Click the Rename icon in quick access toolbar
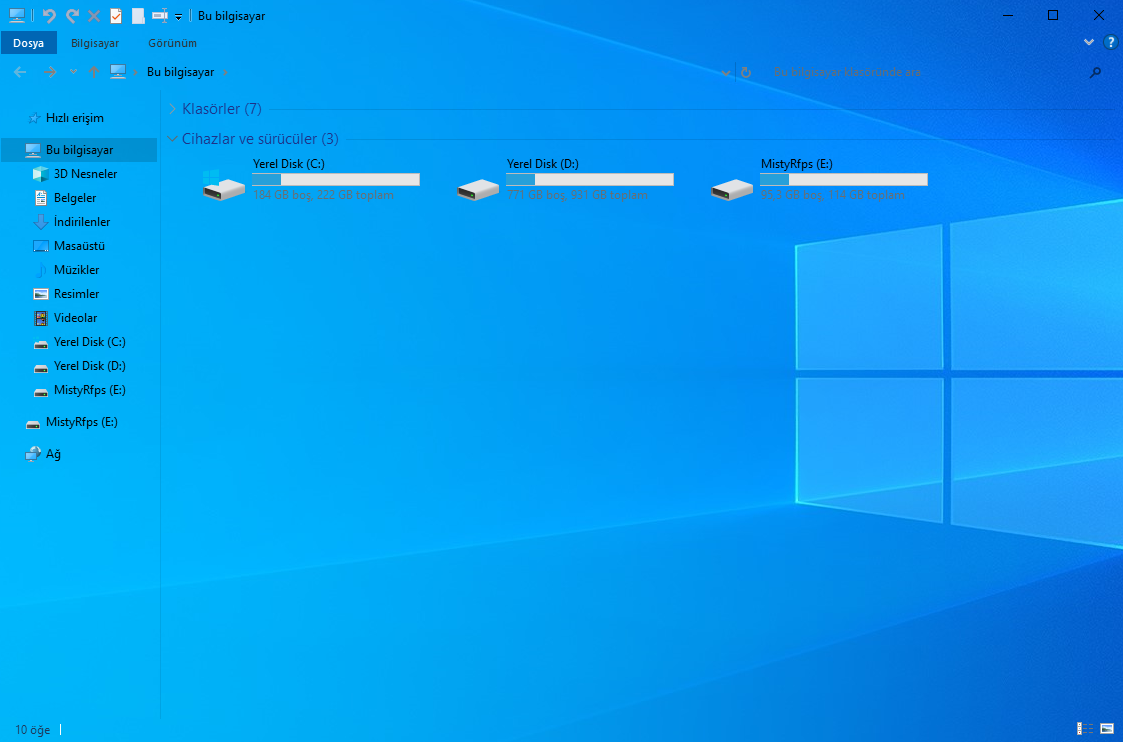Viewport: 1123px width, 742px height. 160,15
